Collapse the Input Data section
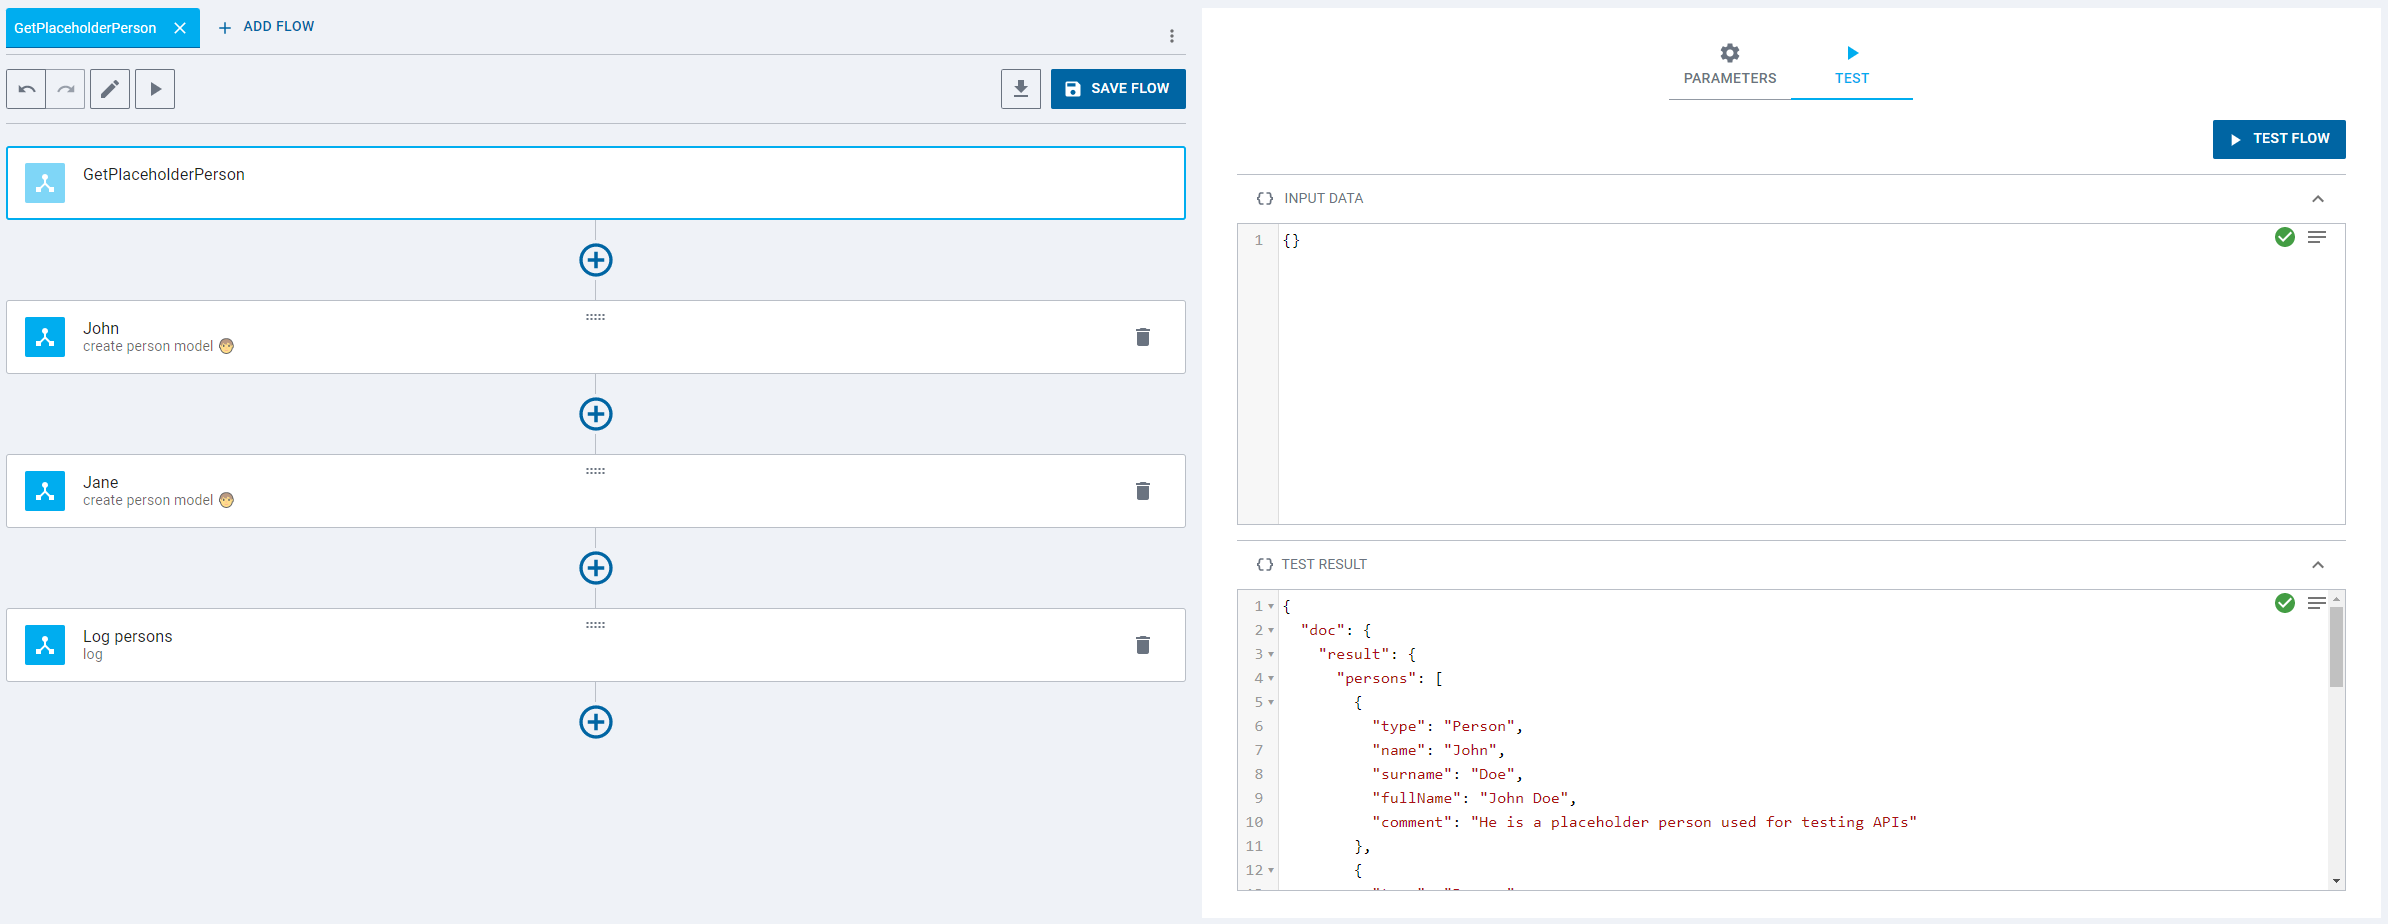The height and width of the screenshot is (924, 2388). [x=2317, y=199]
